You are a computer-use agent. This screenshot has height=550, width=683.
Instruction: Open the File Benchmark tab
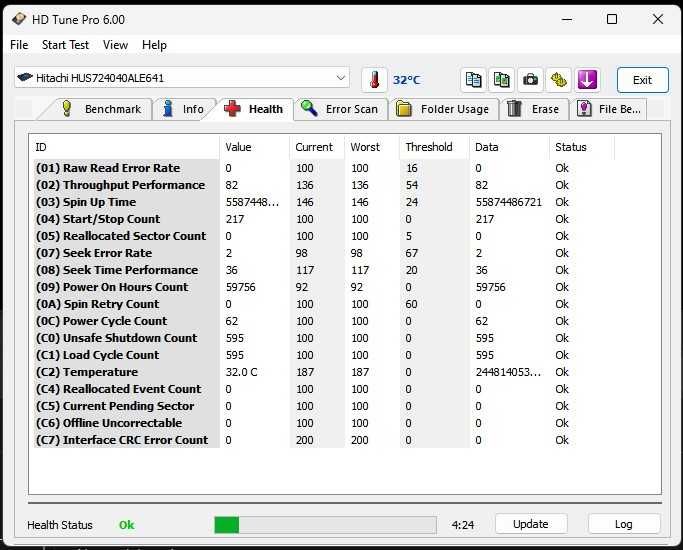pyautogui.click(x=608, y=109)
